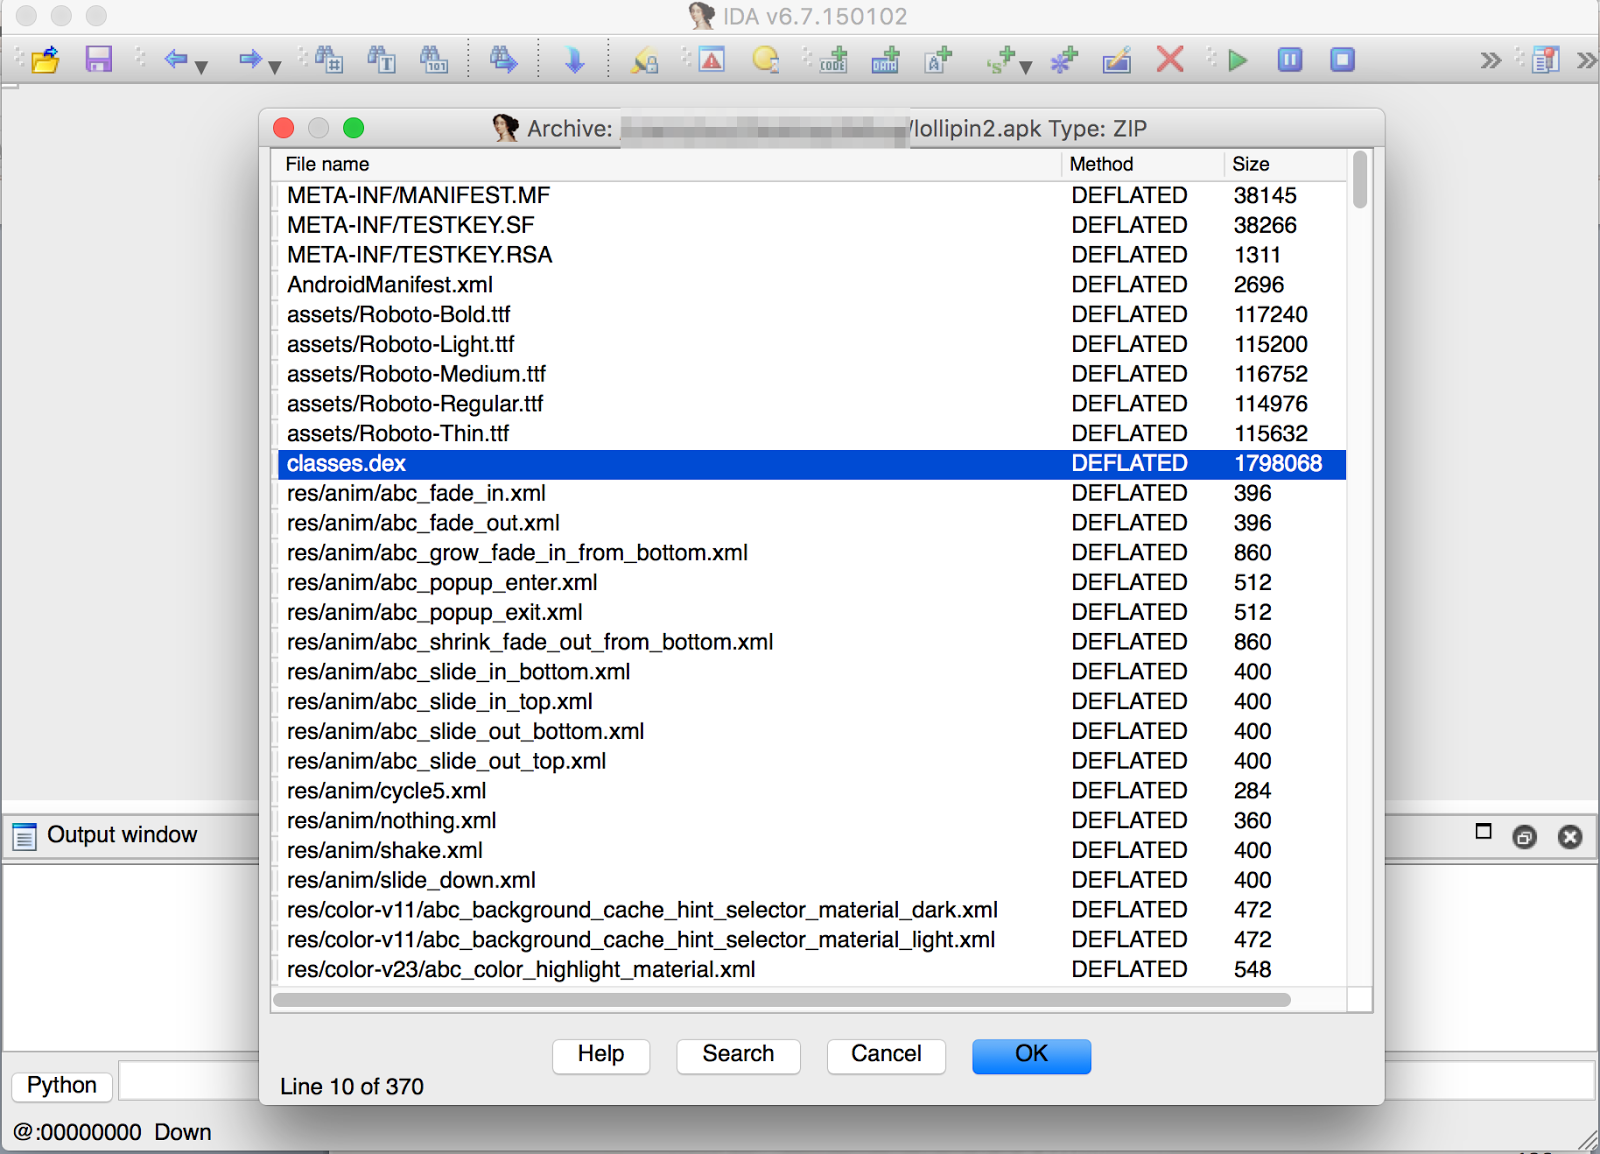This screenshot has width=1600, height=1154.
Task: Pause process with the blue pause icon
Action: 1290,60
